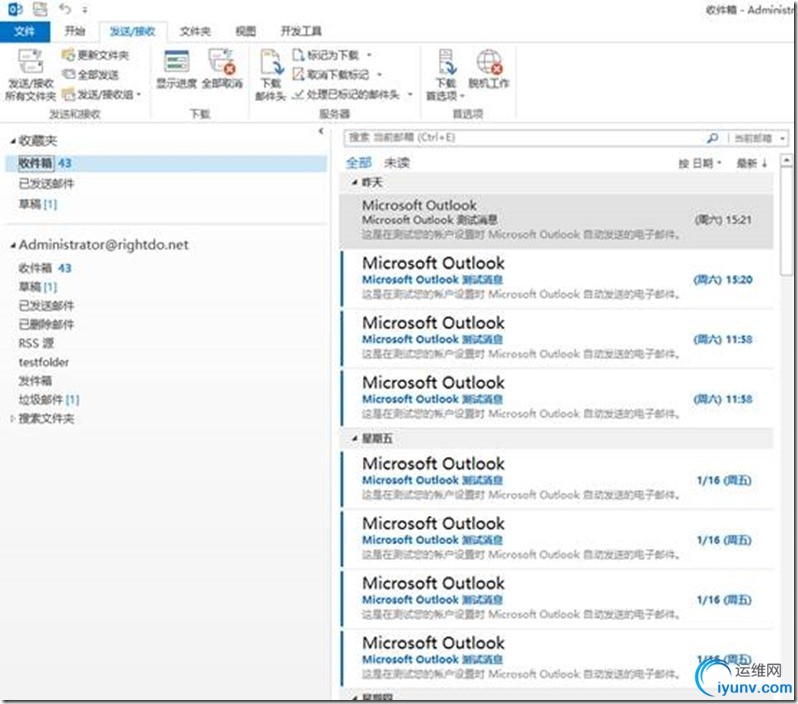The width and height of the screenshot is (798, 704).
Task: Open Current Mailbox (当前邮箱) scope dropdown
Action: (759, 138)
